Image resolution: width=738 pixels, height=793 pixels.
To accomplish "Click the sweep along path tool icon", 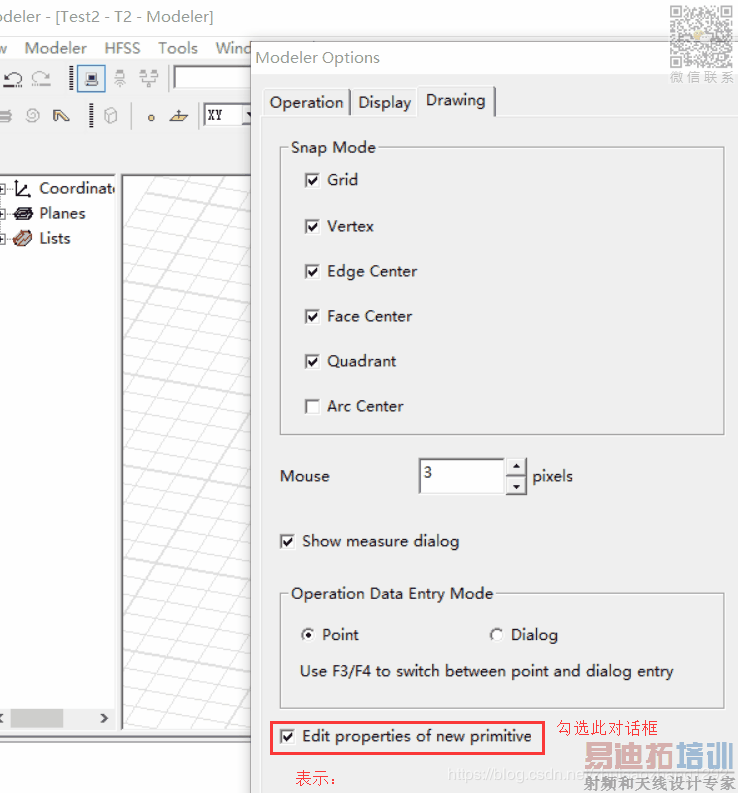I will [61, 116].
